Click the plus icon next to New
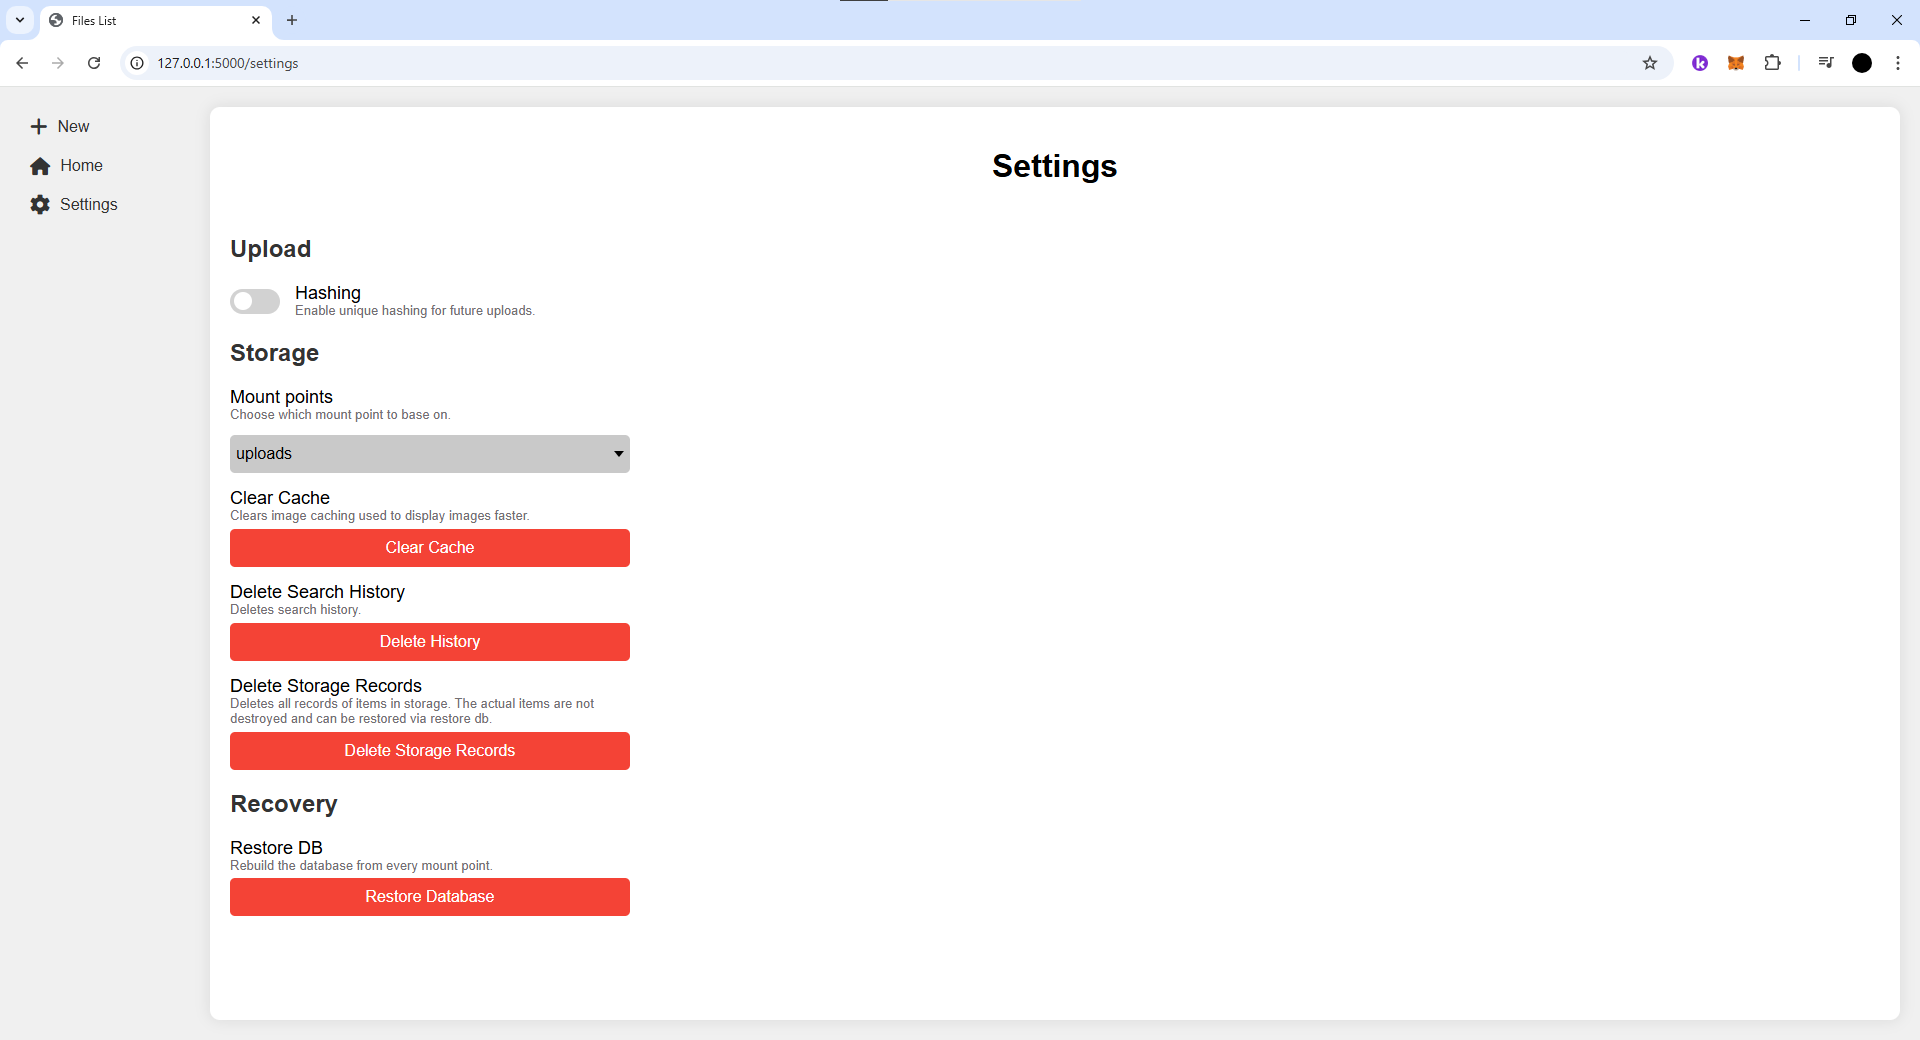1920x1040 pixels. tap(39, 127)
